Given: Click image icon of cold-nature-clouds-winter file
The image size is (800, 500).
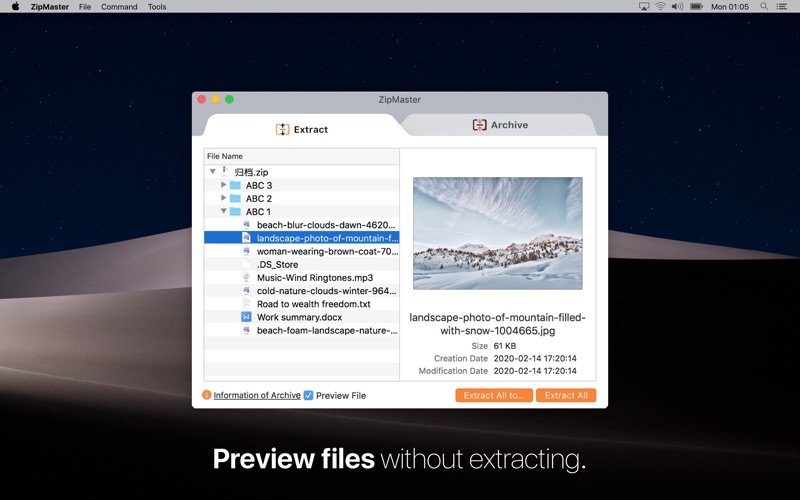Looking at the screenshot, I should tap(246, 291).
